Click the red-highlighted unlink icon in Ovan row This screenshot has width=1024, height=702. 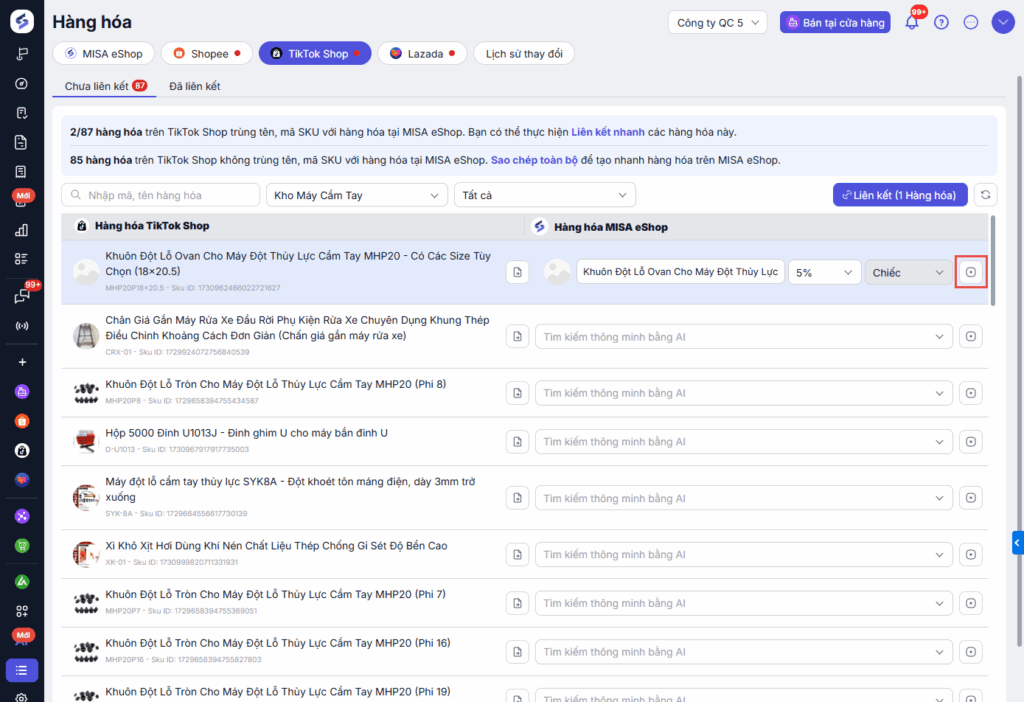click(x=971, y=272)
